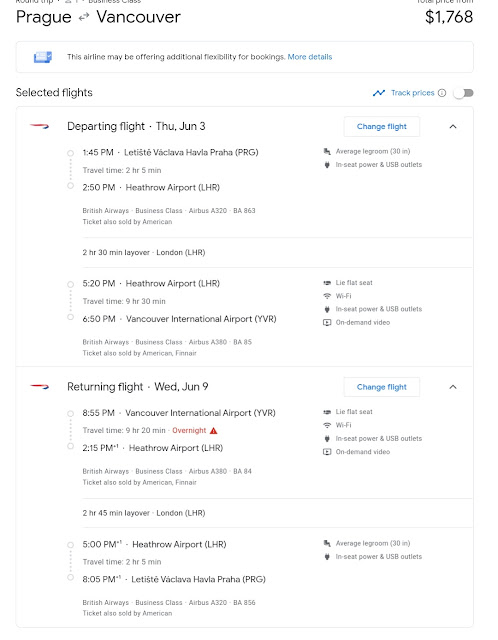
Task: Click the British Airways logo on departing flight
Action: click(x=39, y=127)
